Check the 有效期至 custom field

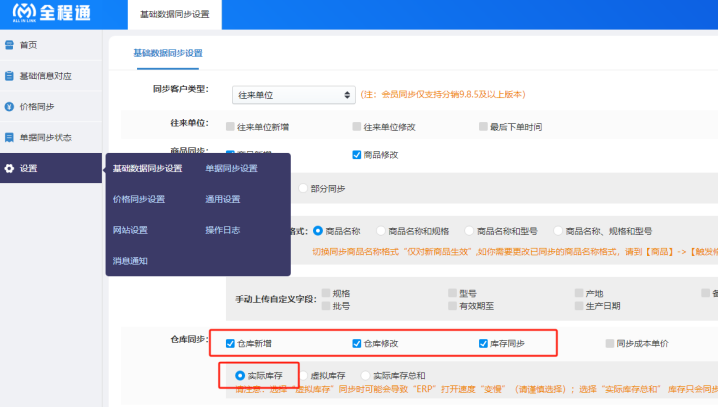click(452, 305)
